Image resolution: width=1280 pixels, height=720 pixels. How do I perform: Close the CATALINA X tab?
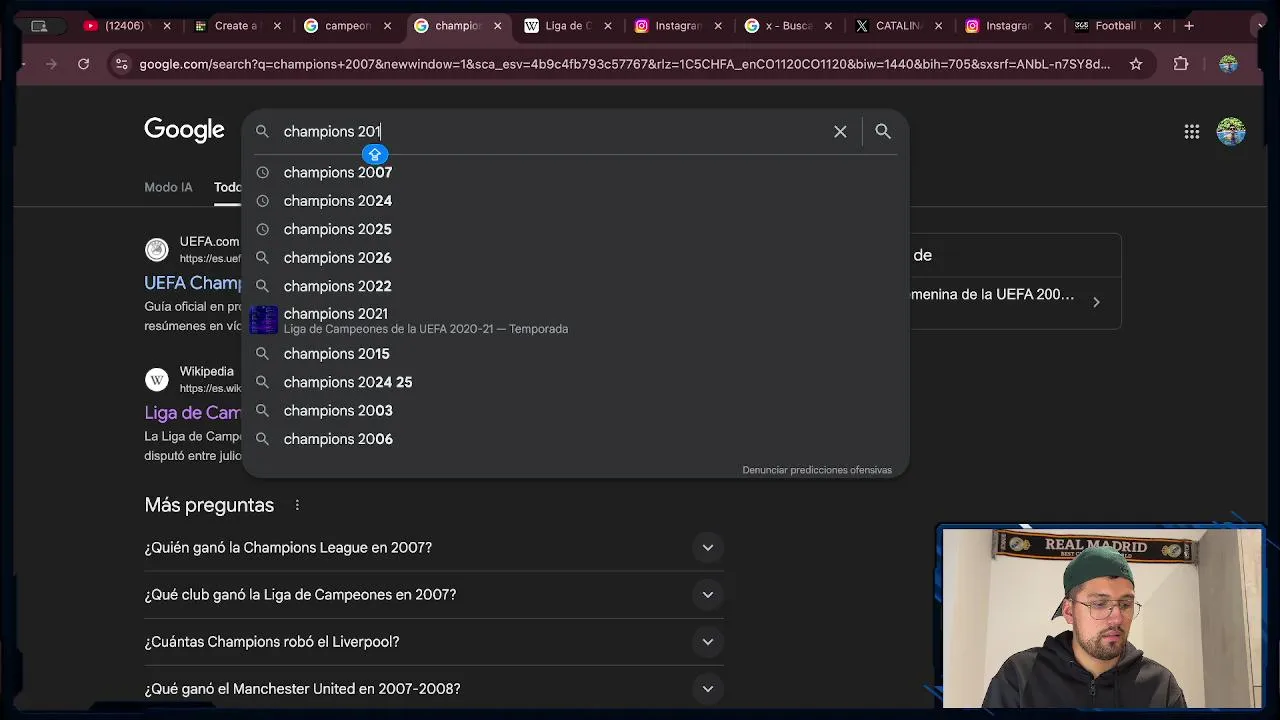938,26
